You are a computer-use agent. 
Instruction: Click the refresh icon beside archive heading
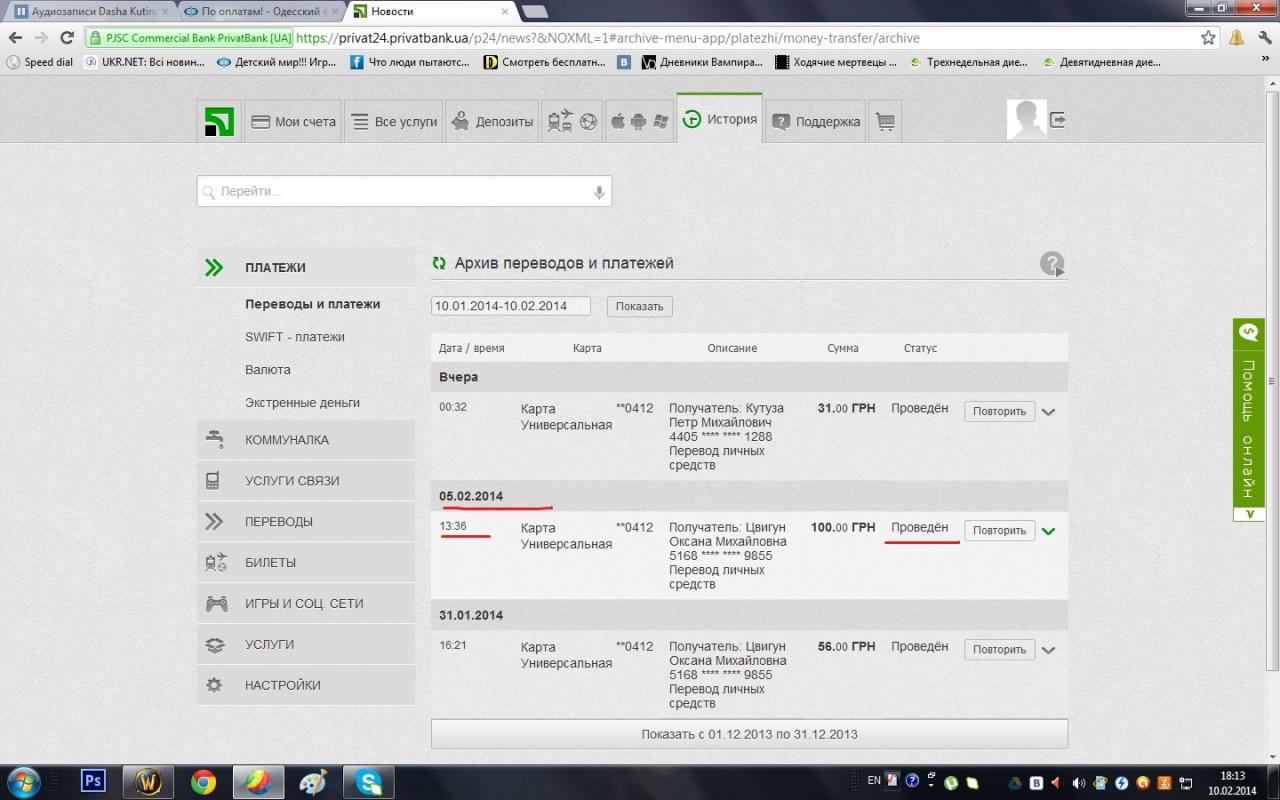[x=439, y=264]
